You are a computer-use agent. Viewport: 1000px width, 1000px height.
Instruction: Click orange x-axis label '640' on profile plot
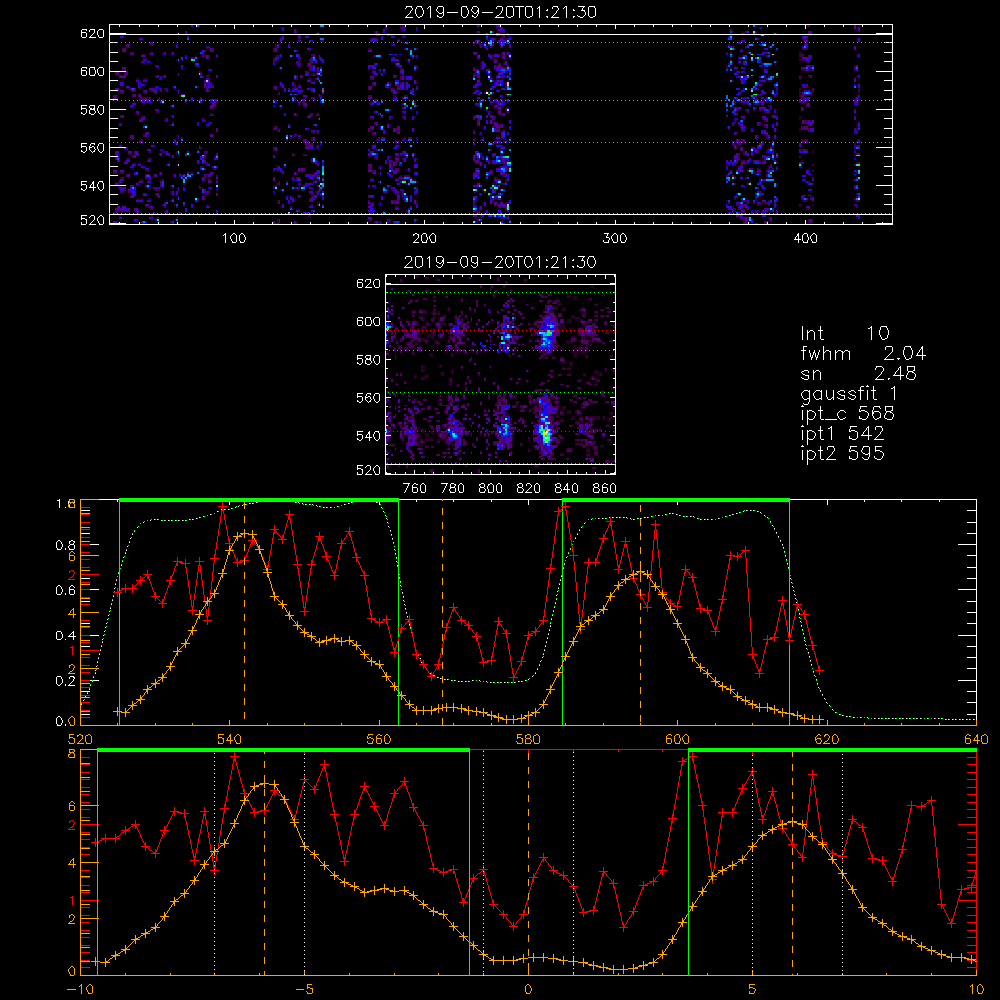point(976,739)
